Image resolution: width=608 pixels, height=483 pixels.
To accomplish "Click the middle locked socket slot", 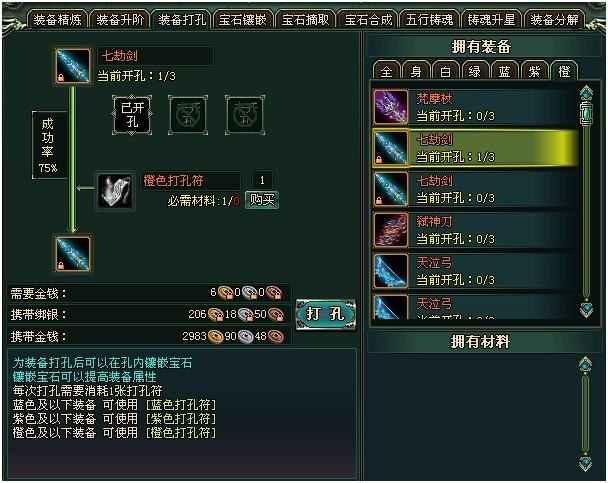I will point(188,115).
